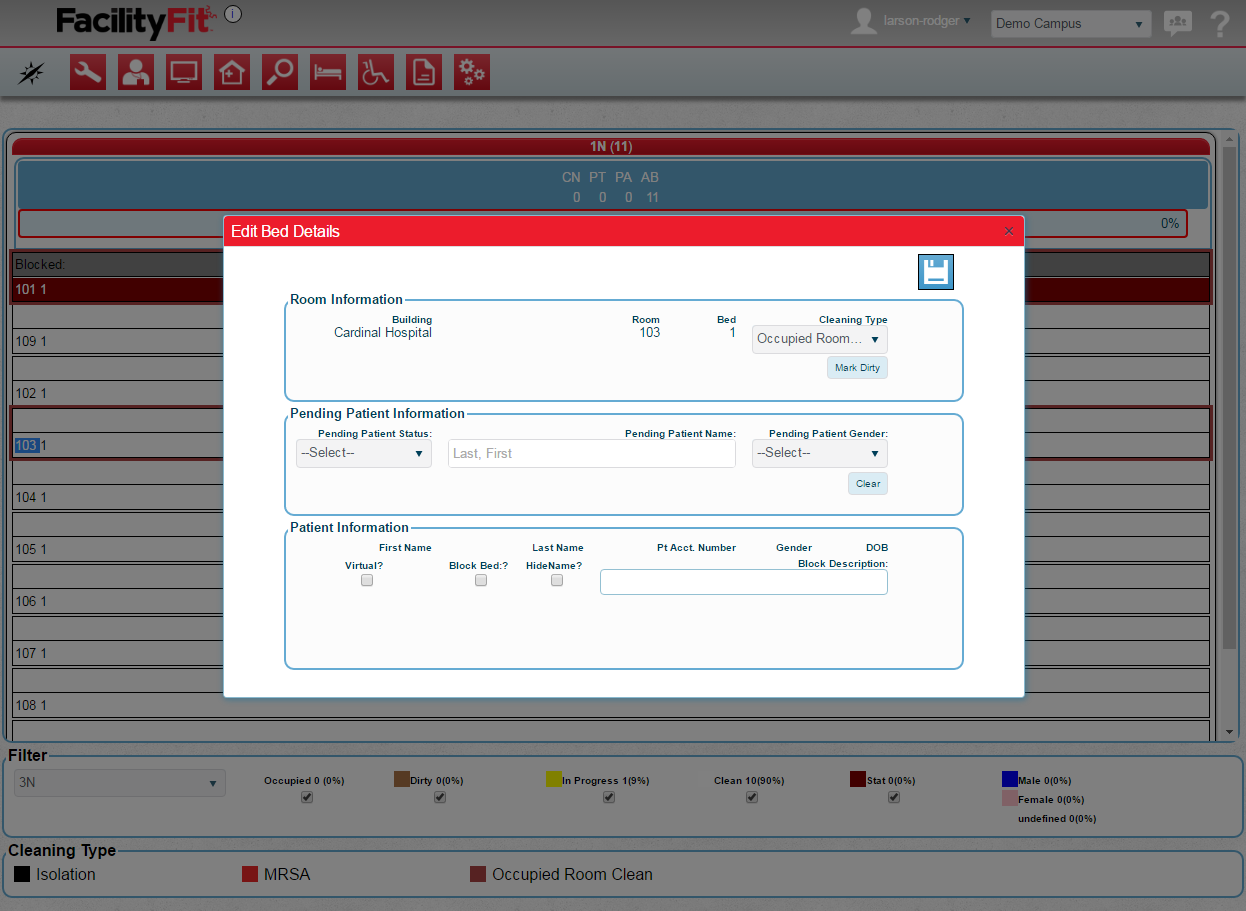1246x911 pixels.
Task: Click the magnifying glass search icon
Action: tap(280, 73)
